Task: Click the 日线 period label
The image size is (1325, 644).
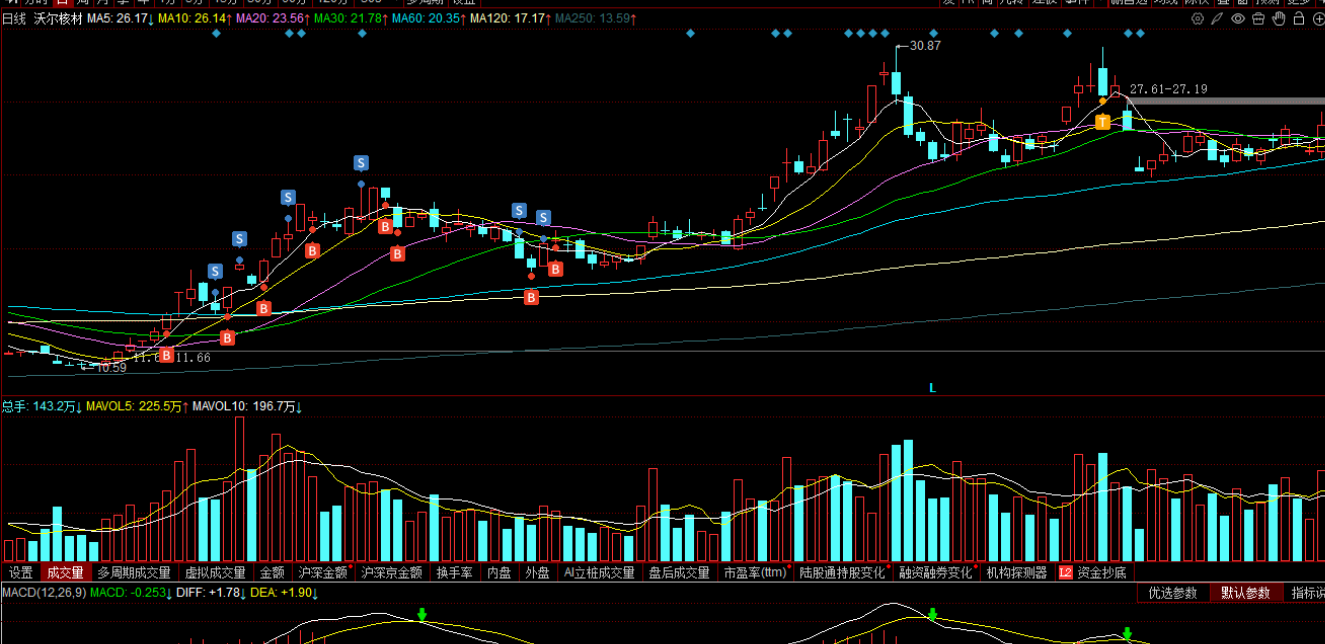Action: point(15,19)
